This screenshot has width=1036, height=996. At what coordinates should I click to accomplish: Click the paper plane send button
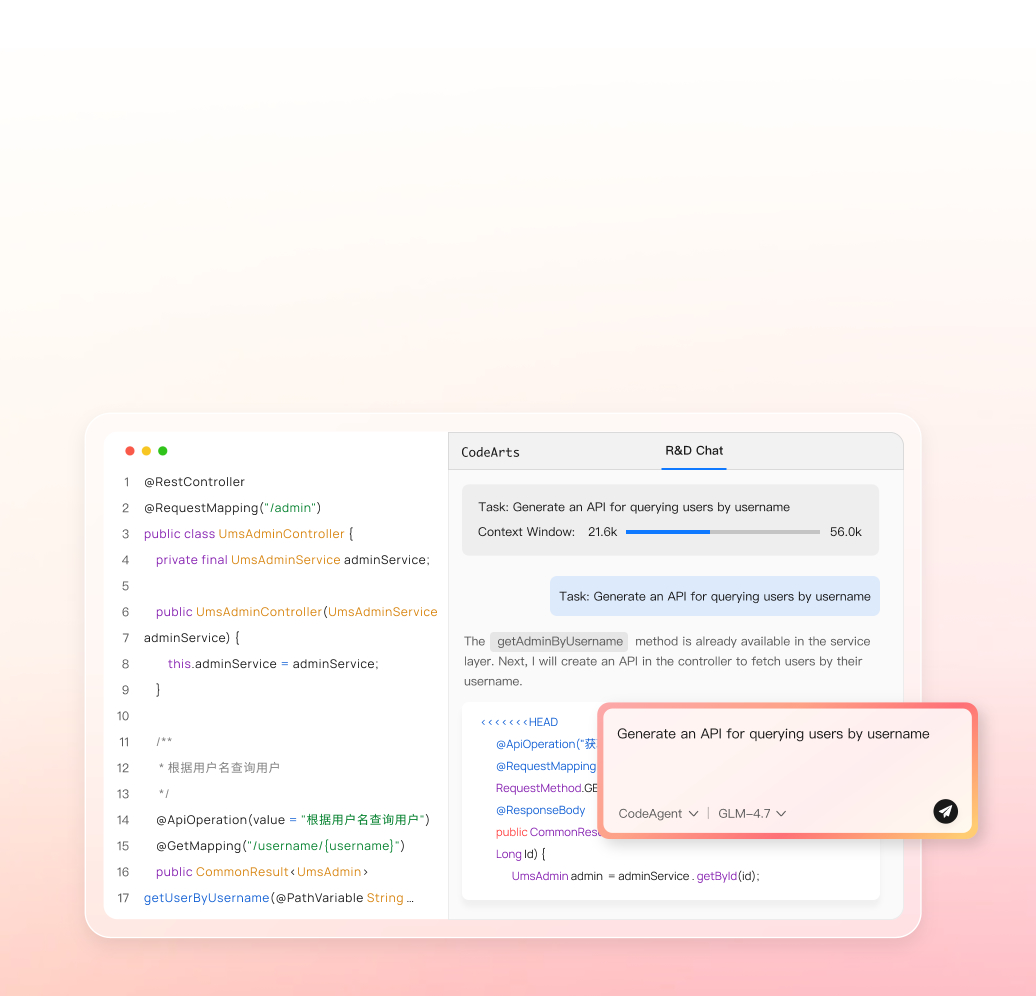pos(945,811)
